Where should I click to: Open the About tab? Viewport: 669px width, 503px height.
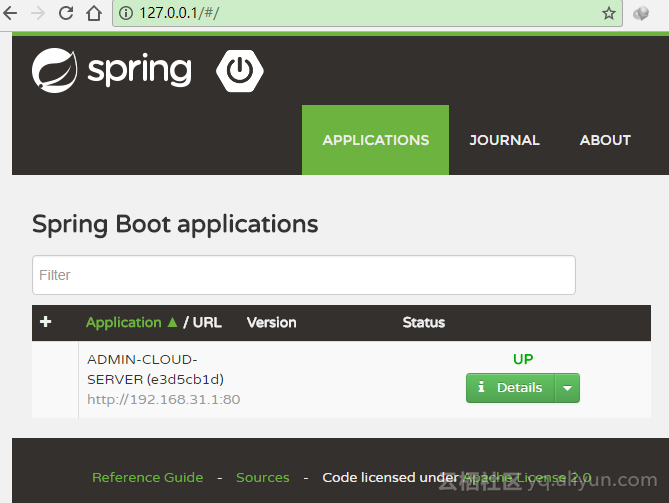click(605, 140)
